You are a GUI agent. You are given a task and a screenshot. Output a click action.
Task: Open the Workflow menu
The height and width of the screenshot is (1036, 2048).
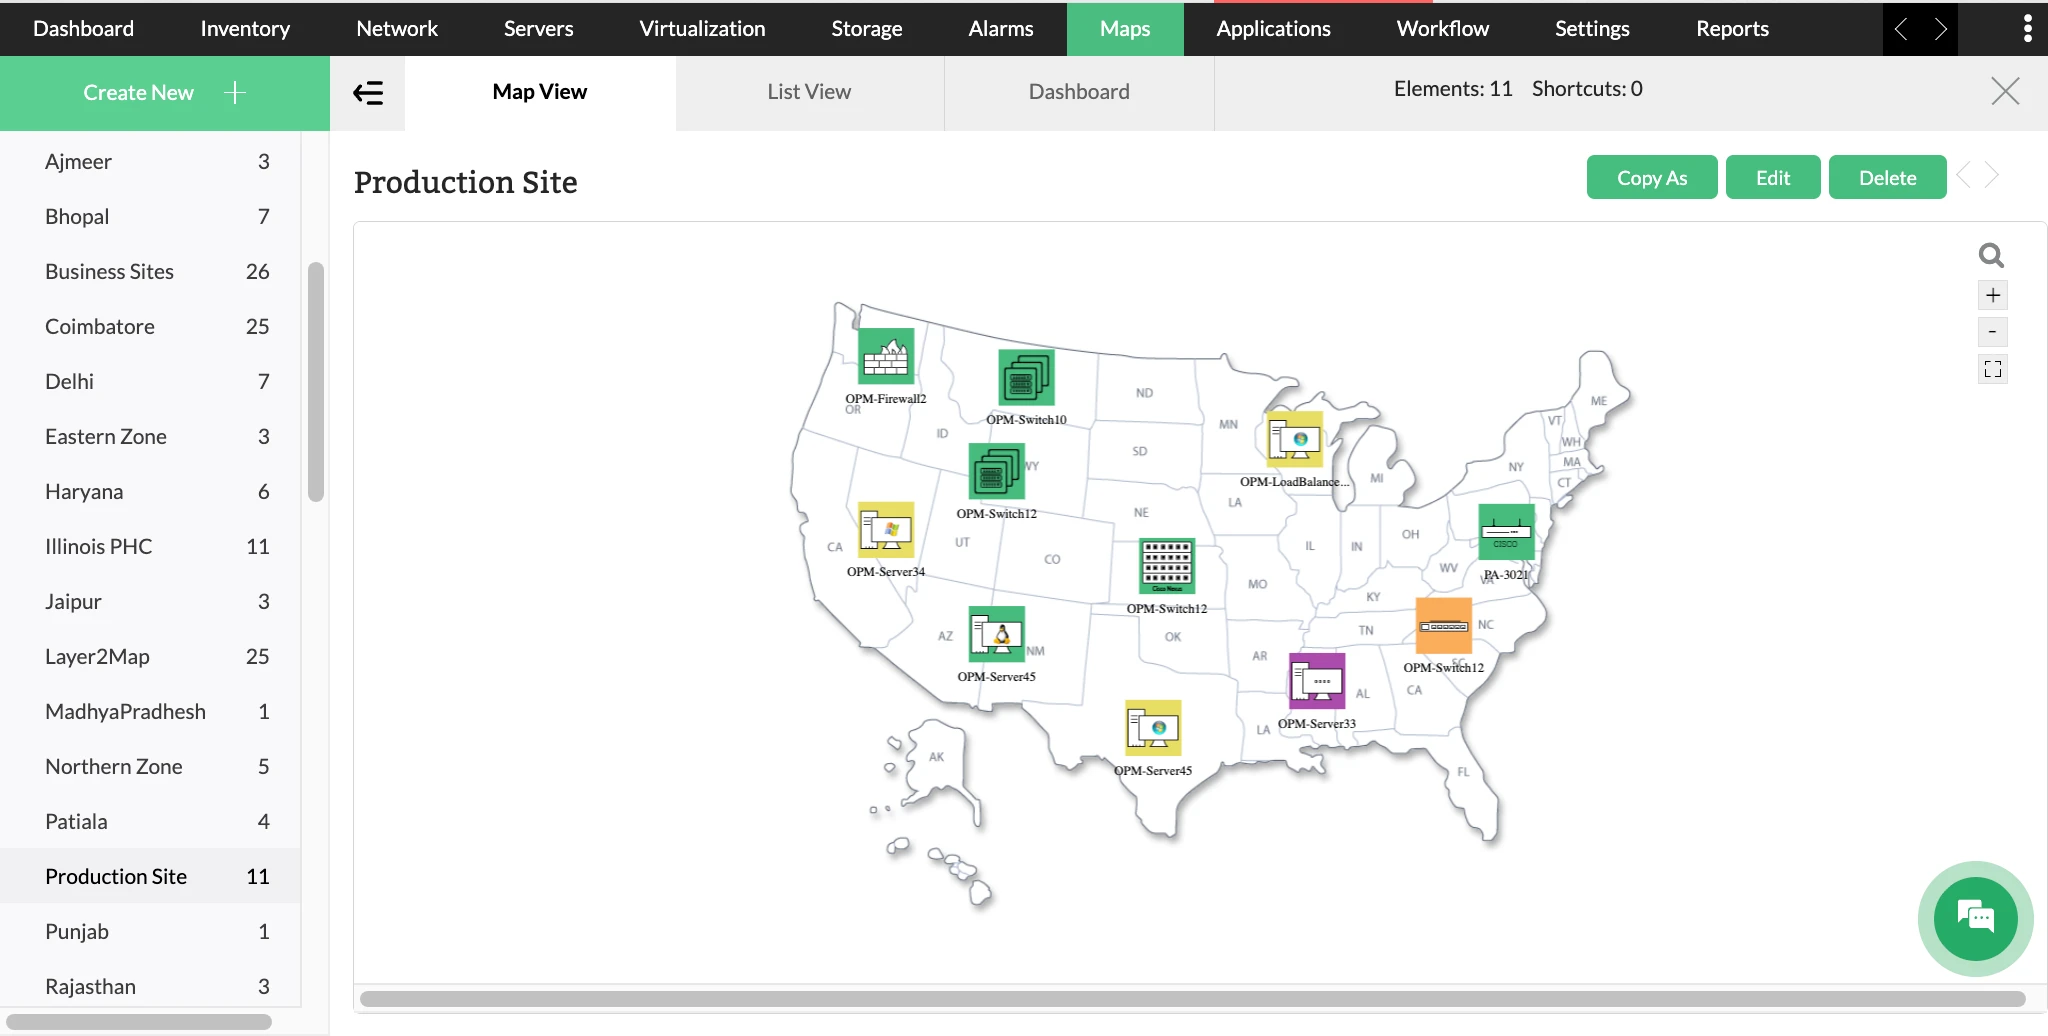[x=1442, y=28]
